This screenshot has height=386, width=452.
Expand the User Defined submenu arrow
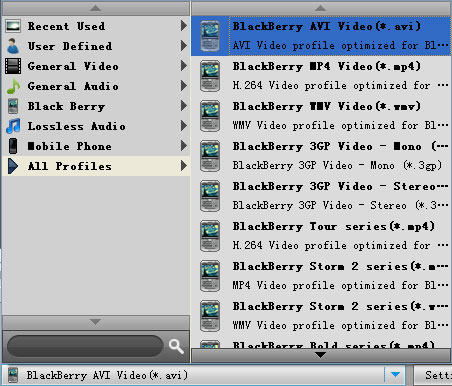click(x=184, y=46)
